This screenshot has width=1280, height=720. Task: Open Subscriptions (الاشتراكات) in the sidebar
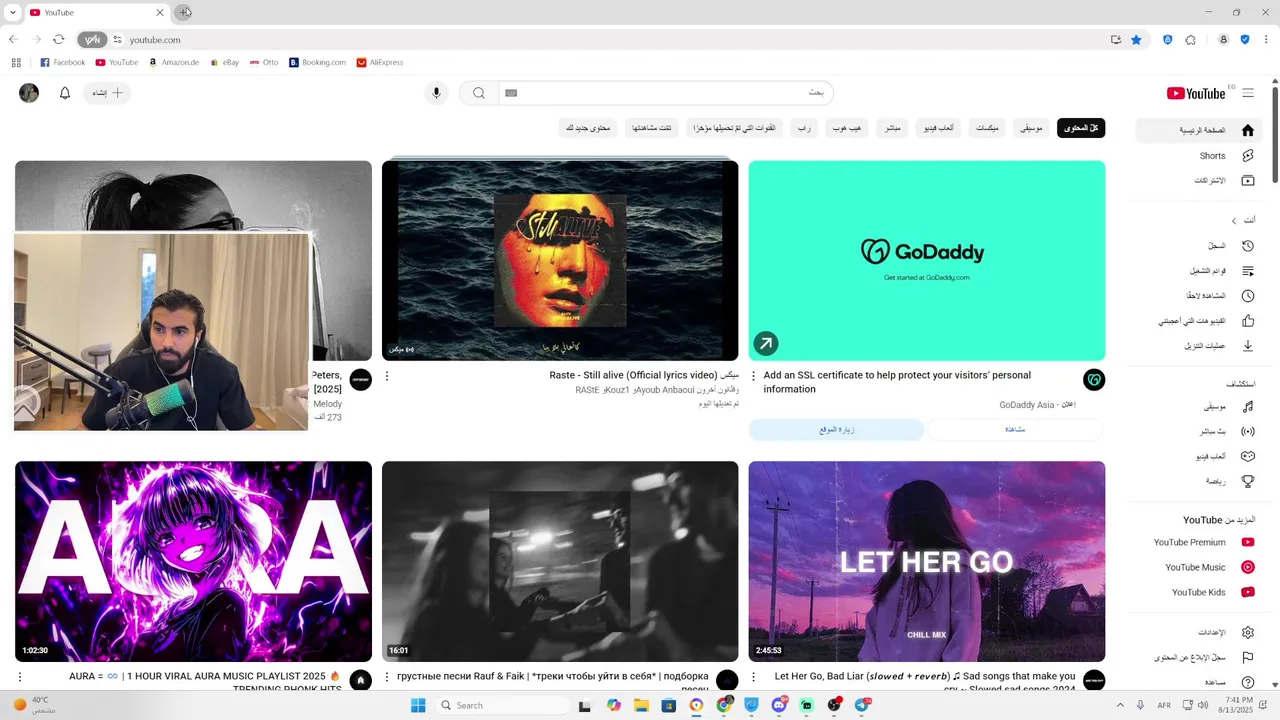click(1198, 181)
